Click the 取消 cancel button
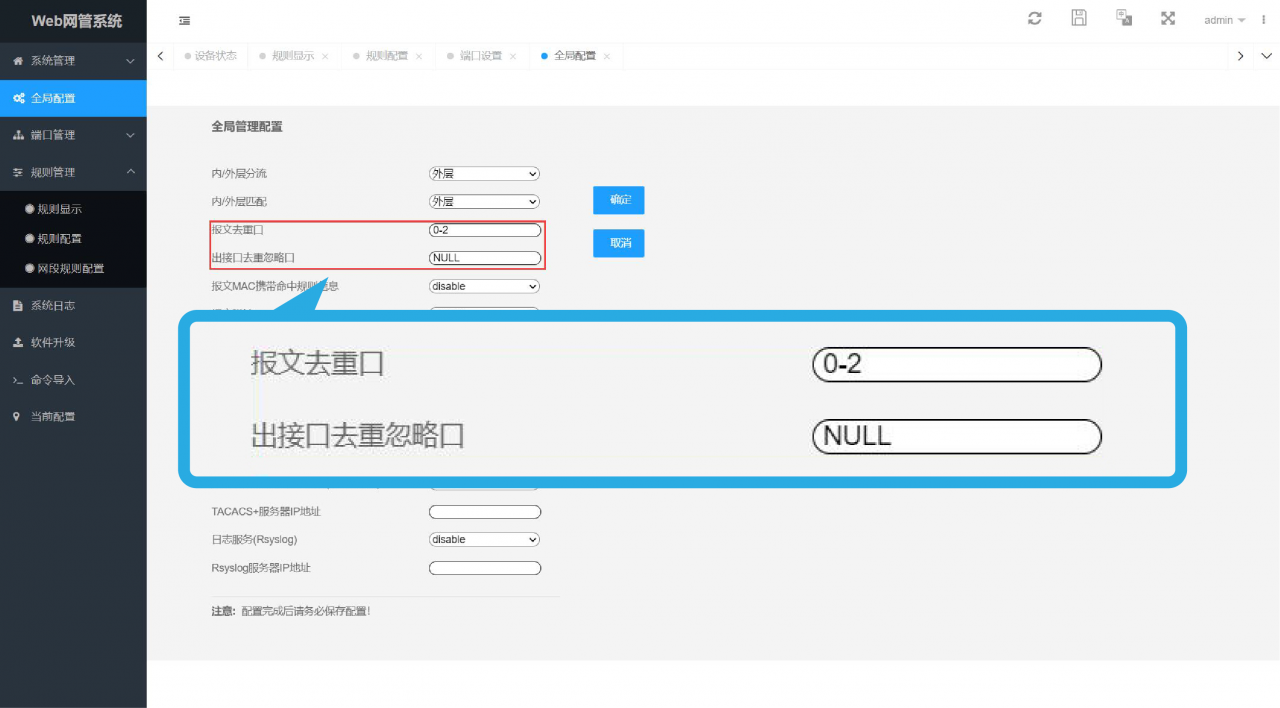This screenshot has height=708, width=1280. point(619,243)
